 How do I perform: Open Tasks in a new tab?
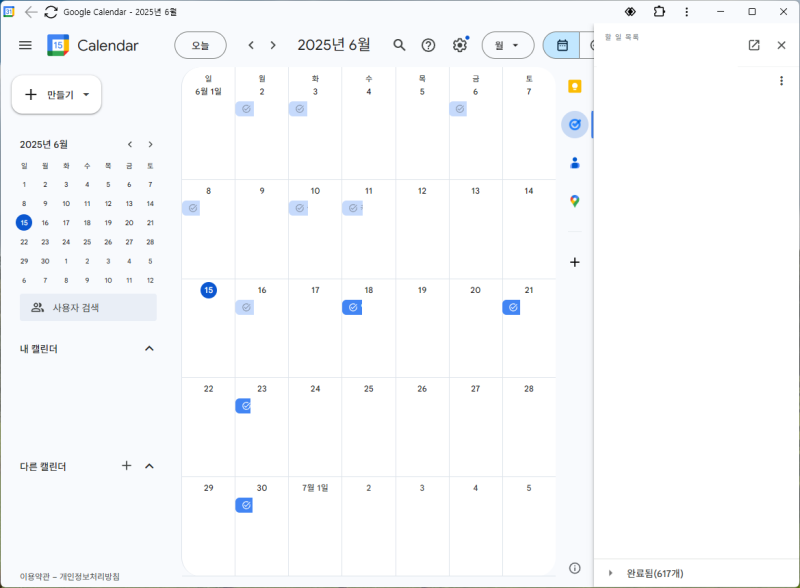(754, 45)
